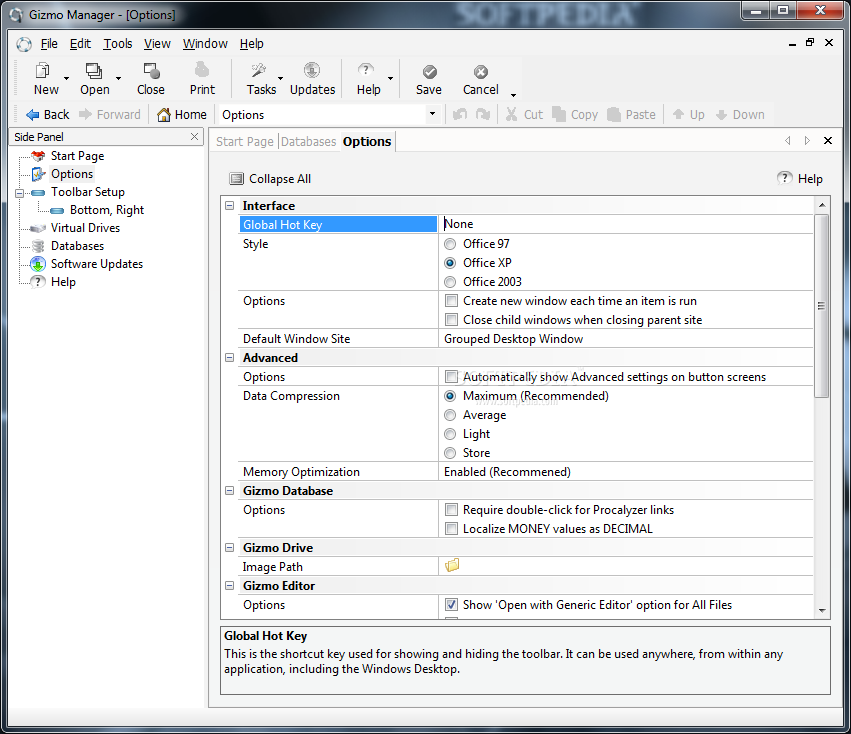Open the address bar Options dropdown
The width and height of the screenshot is (851, 734).
[432, 114]
